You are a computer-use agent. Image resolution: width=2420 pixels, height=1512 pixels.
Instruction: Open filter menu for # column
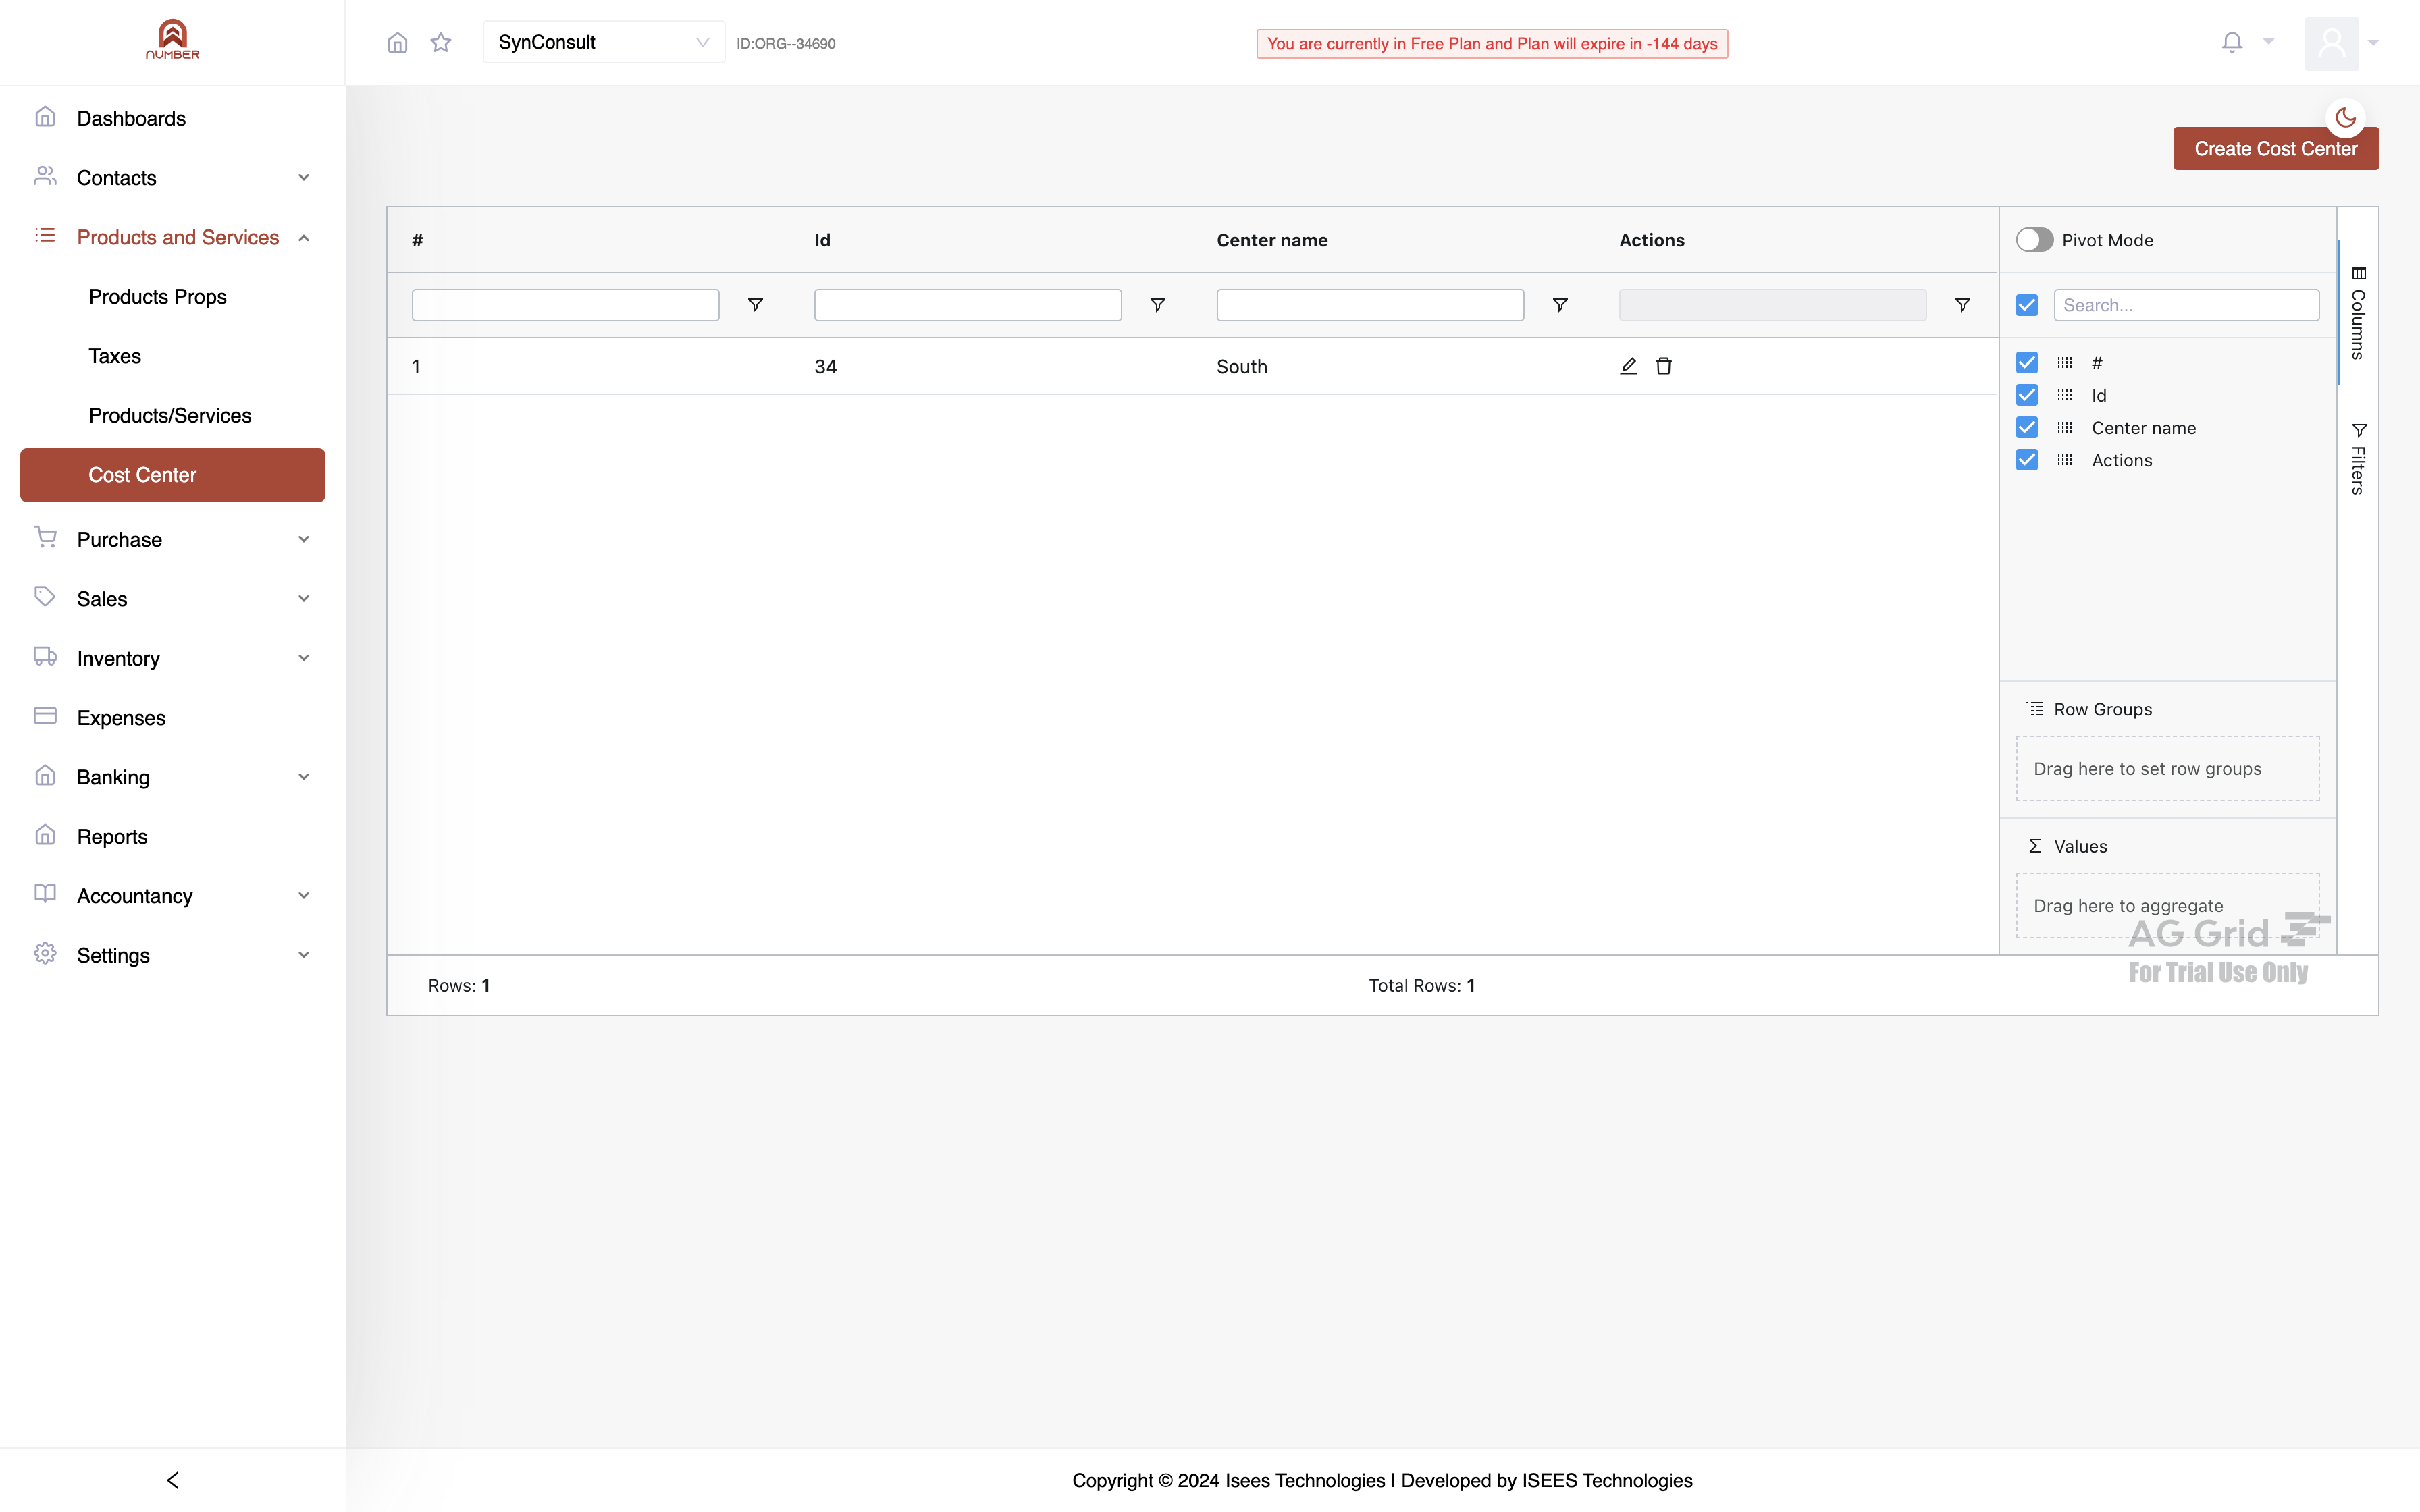tap(755, 305)
